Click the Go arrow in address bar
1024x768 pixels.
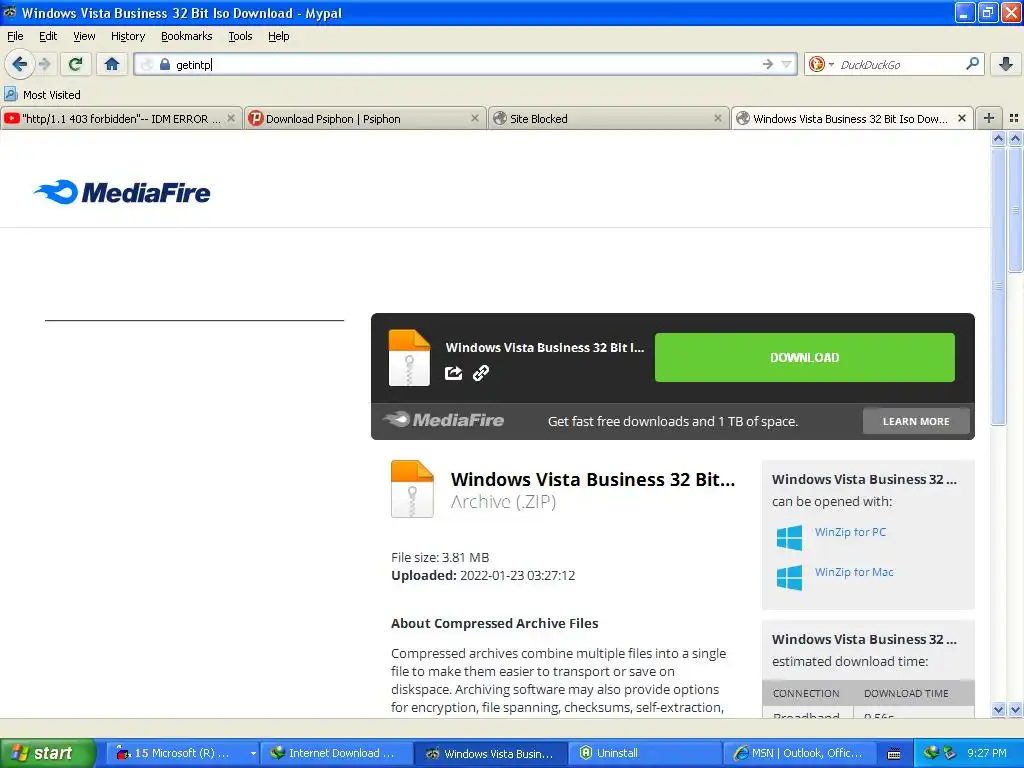767,64
